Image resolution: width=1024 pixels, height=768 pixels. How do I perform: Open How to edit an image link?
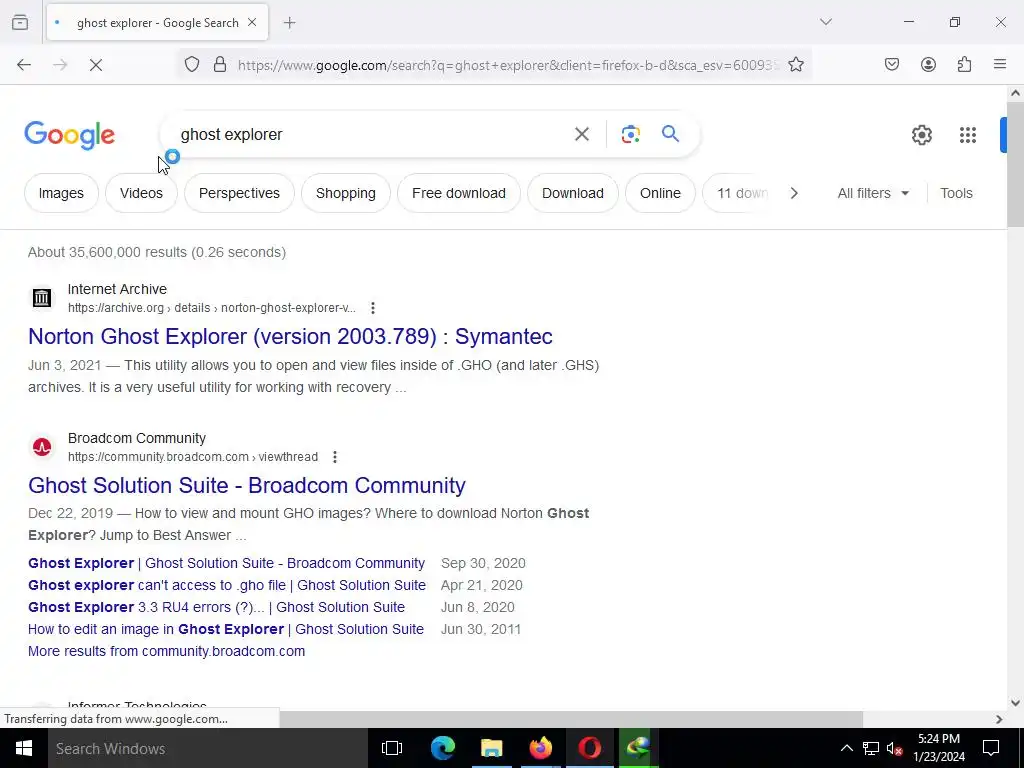coord(226,630)
